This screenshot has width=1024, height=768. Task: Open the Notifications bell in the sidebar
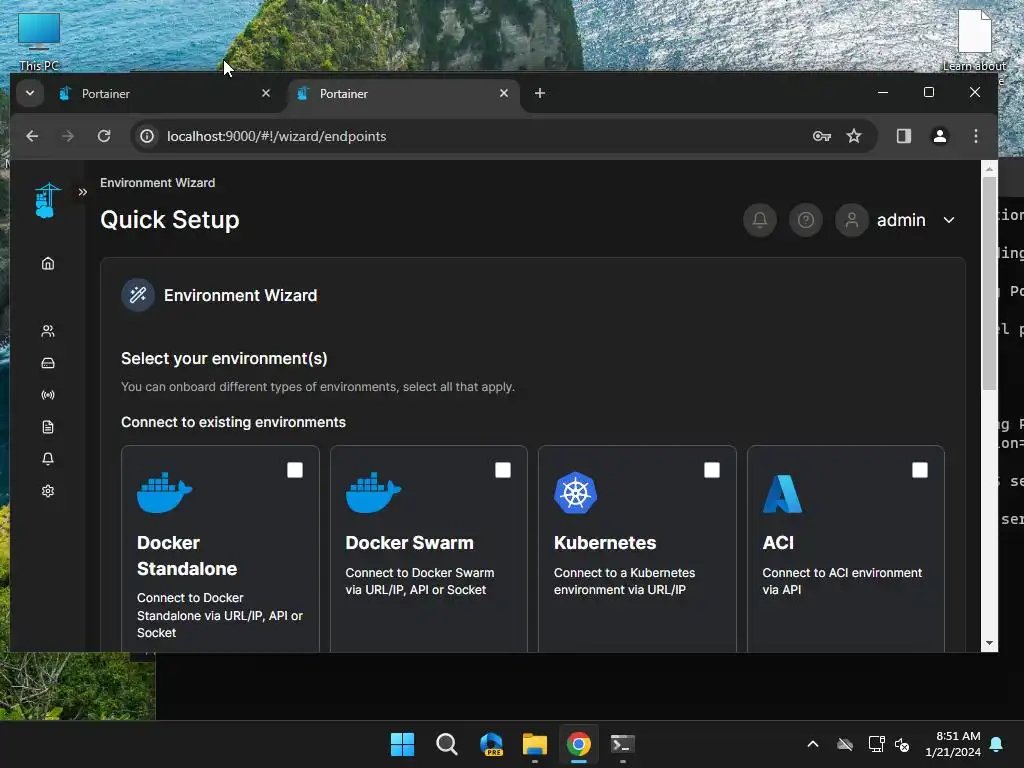click(x=48, y=459)
